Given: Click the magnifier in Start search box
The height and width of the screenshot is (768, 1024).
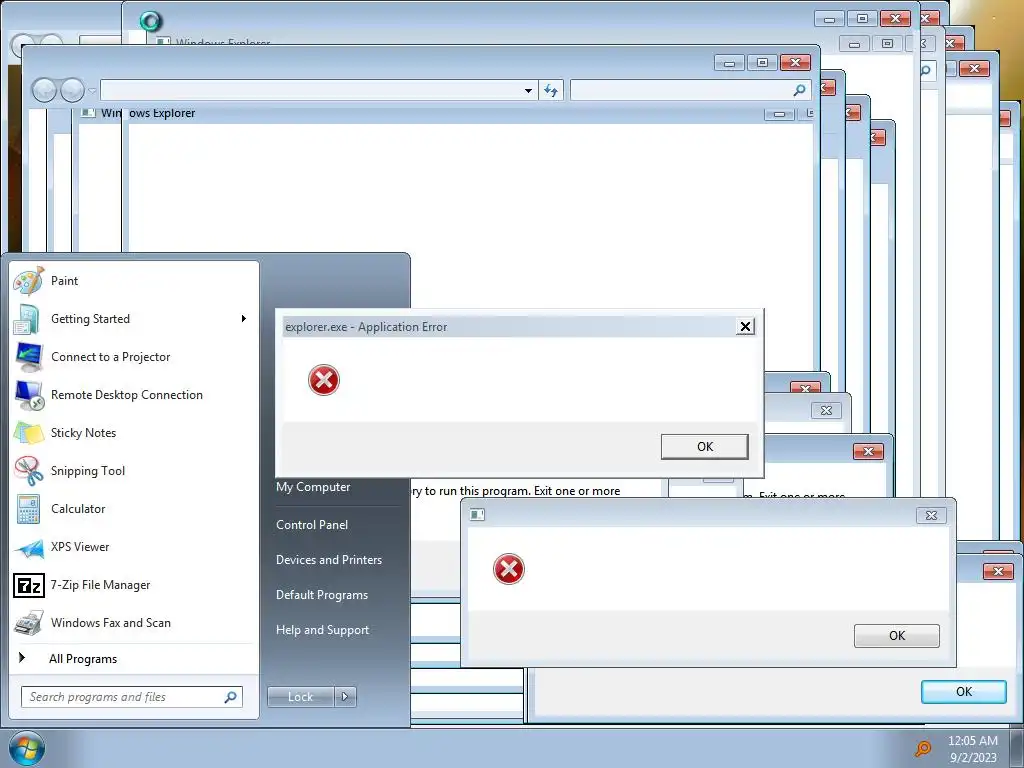Looking at the screenshot, I should tap(231, 697).
